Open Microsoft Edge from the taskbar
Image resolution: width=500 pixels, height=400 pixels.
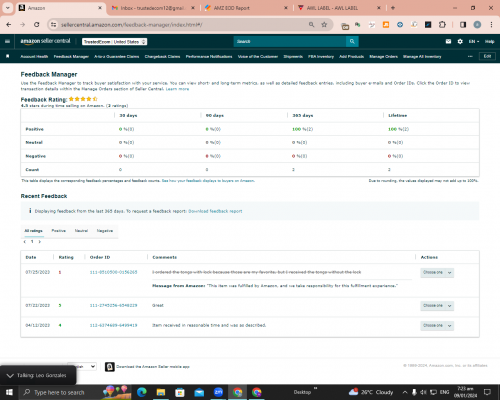[x=142, y=392]
